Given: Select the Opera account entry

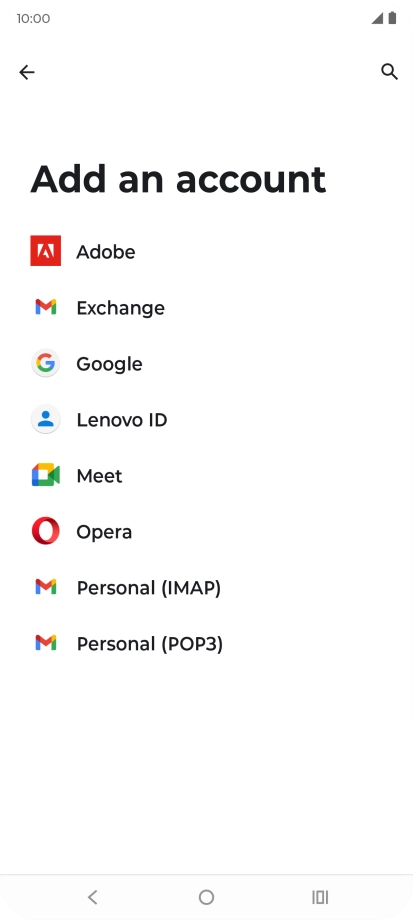Looking at the screenshot, I should (206, 532).
